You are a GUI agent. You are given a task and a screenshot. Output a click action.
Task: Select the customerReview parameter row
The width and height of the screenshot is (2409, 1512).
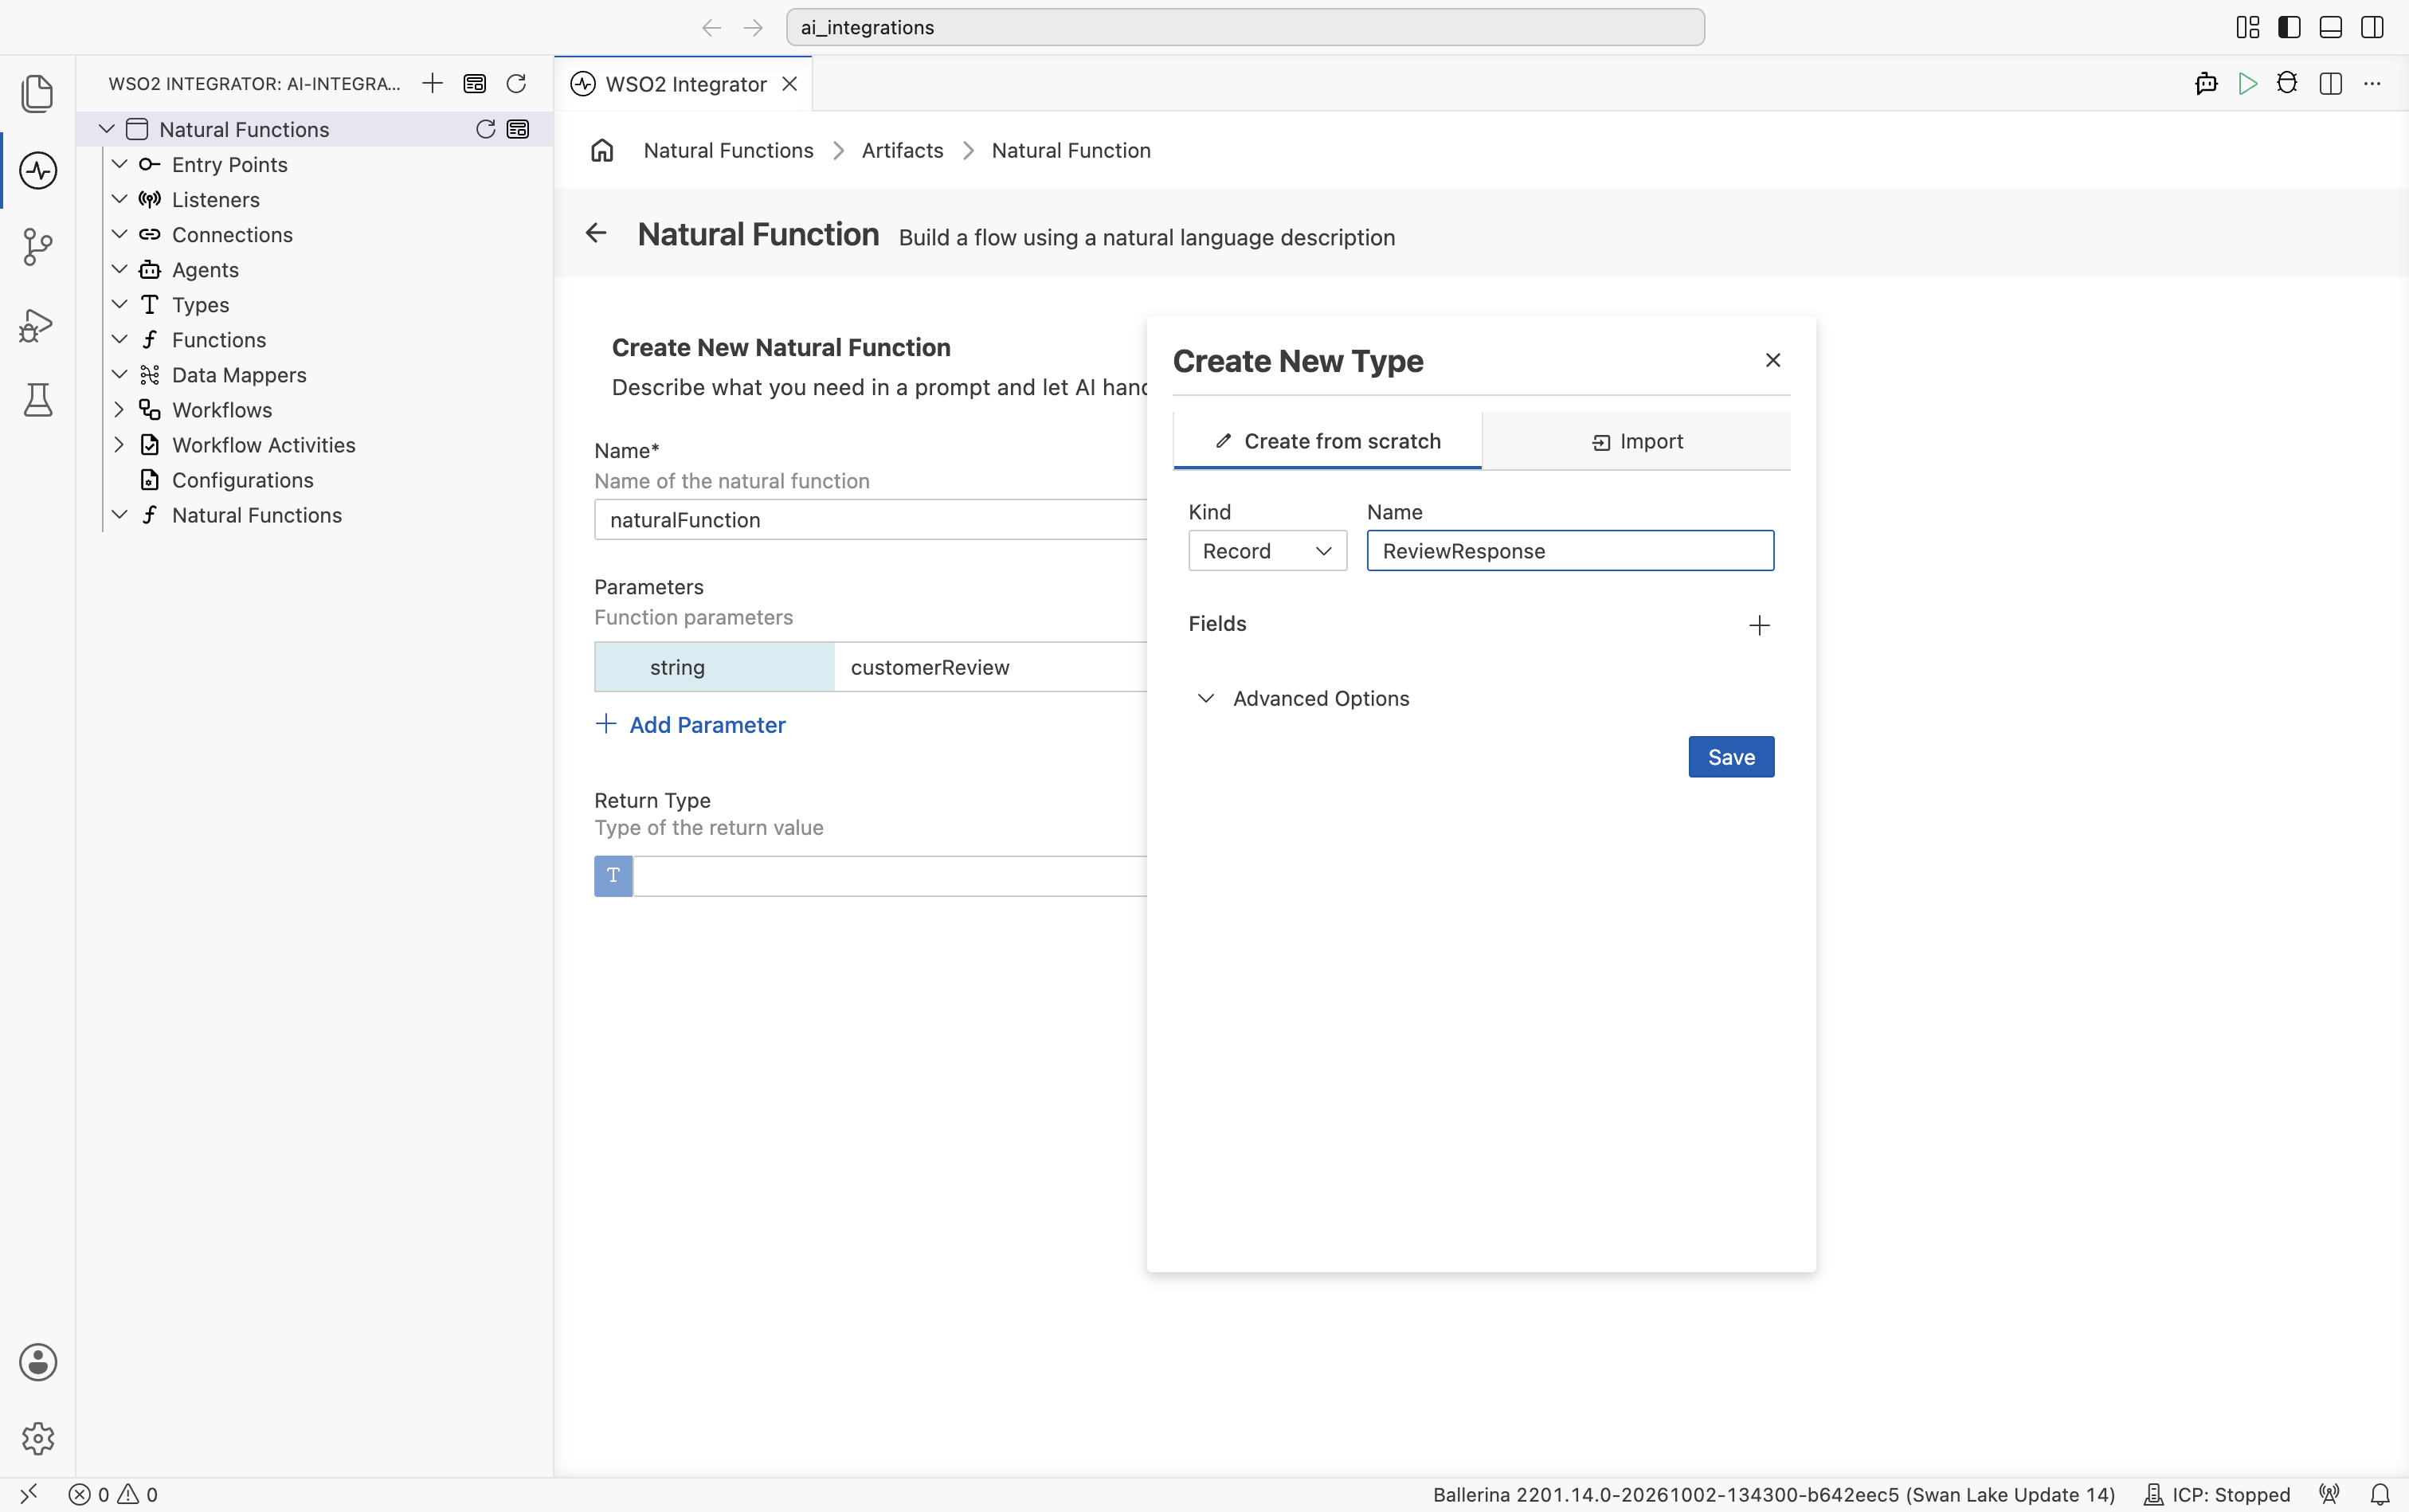pyautogui.click(x=870, y=667)
